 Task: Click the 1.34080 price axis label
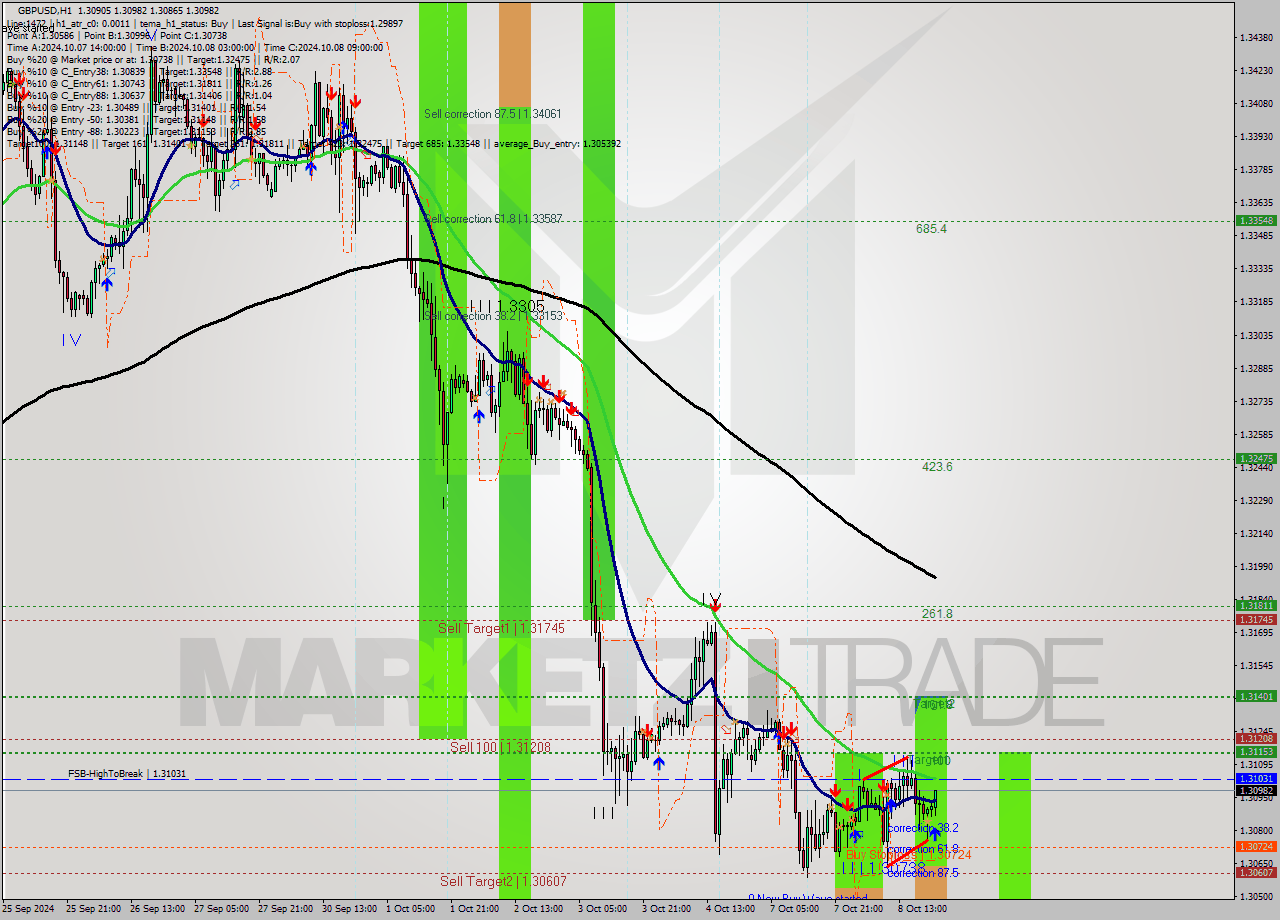click(x=1256, y=104)
